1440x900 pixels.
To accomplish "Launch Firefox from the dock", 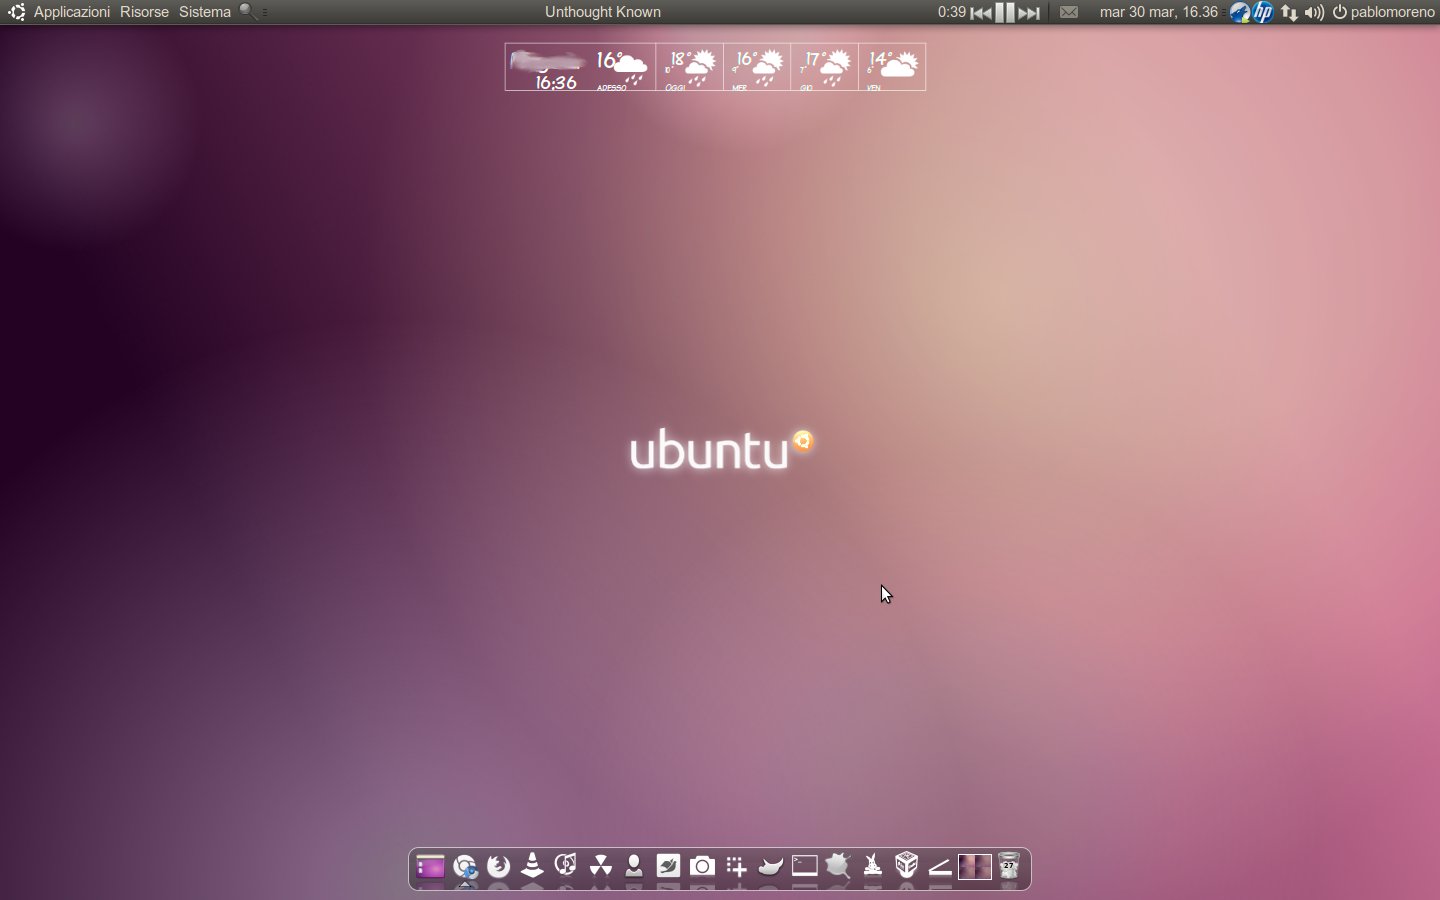I will [x=498, y=866].
